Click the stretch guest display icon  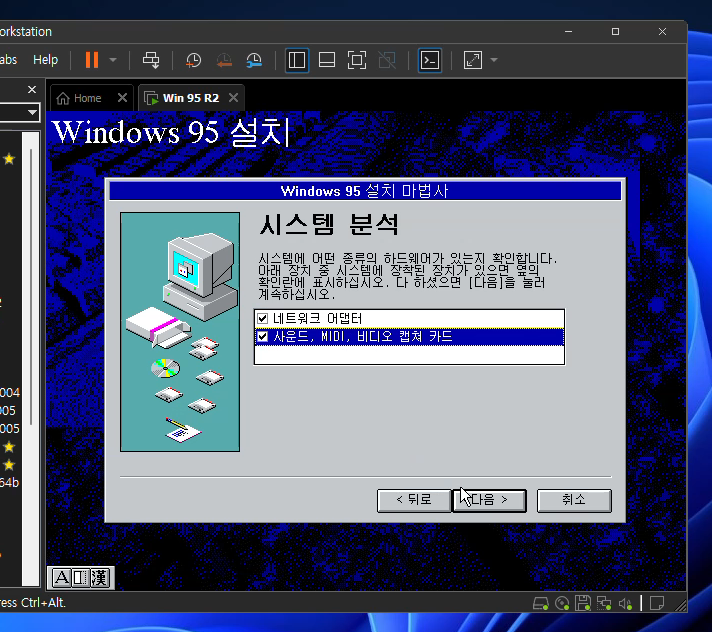[x=473, y=60]
